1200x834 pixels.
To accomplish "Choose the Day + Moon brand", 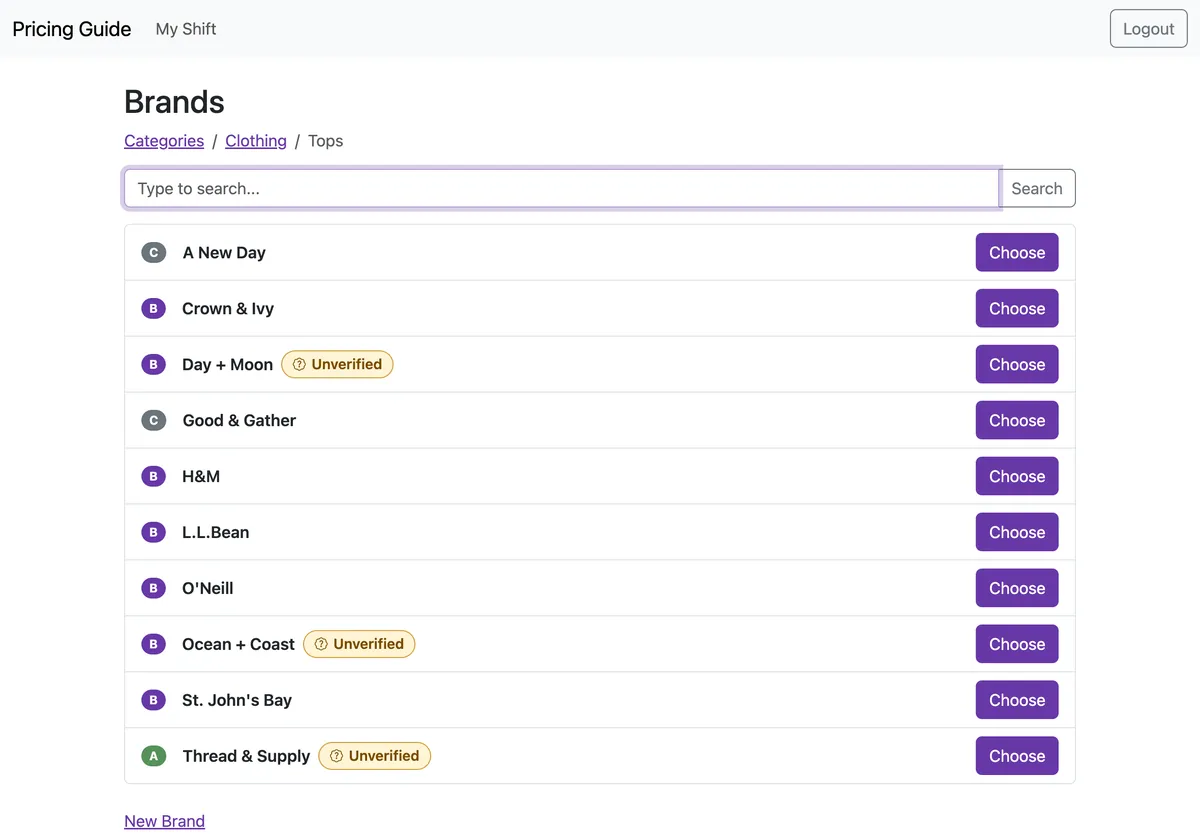I will [x=1017, y=365].
